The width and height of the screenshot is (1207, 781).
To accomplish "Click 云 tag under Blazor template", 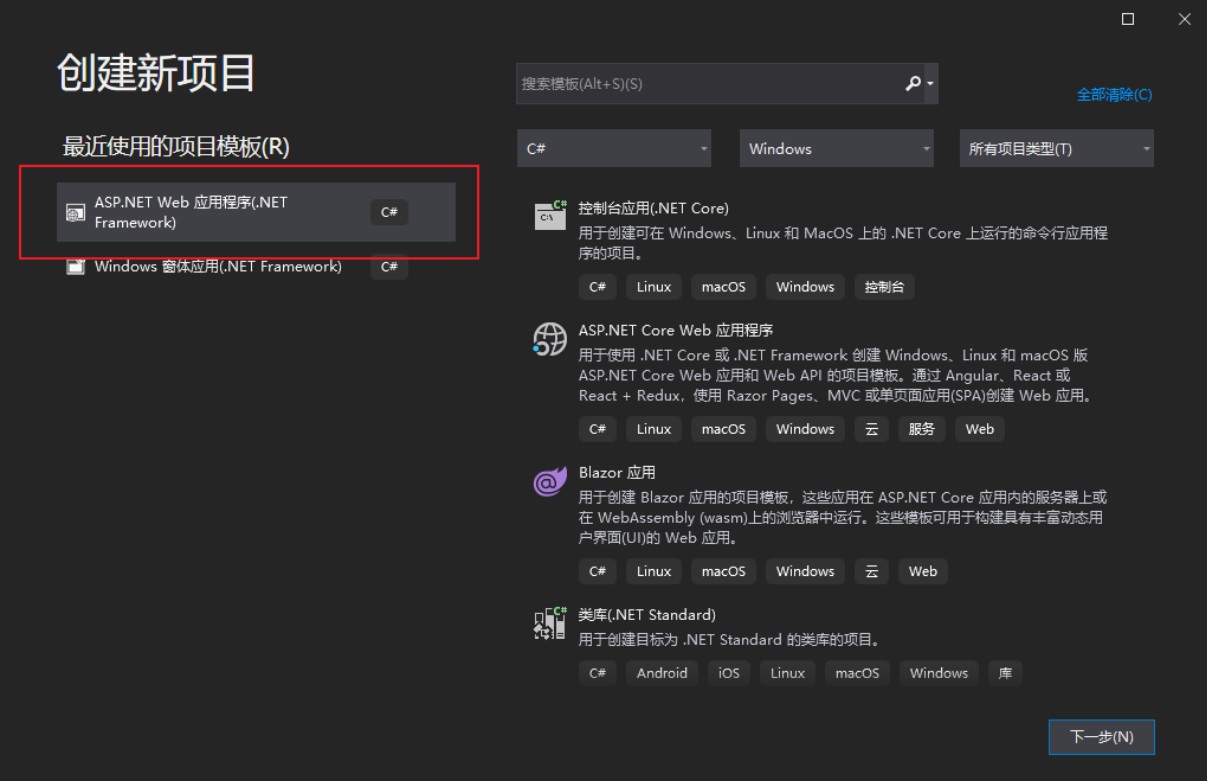I will pos(871,571).
